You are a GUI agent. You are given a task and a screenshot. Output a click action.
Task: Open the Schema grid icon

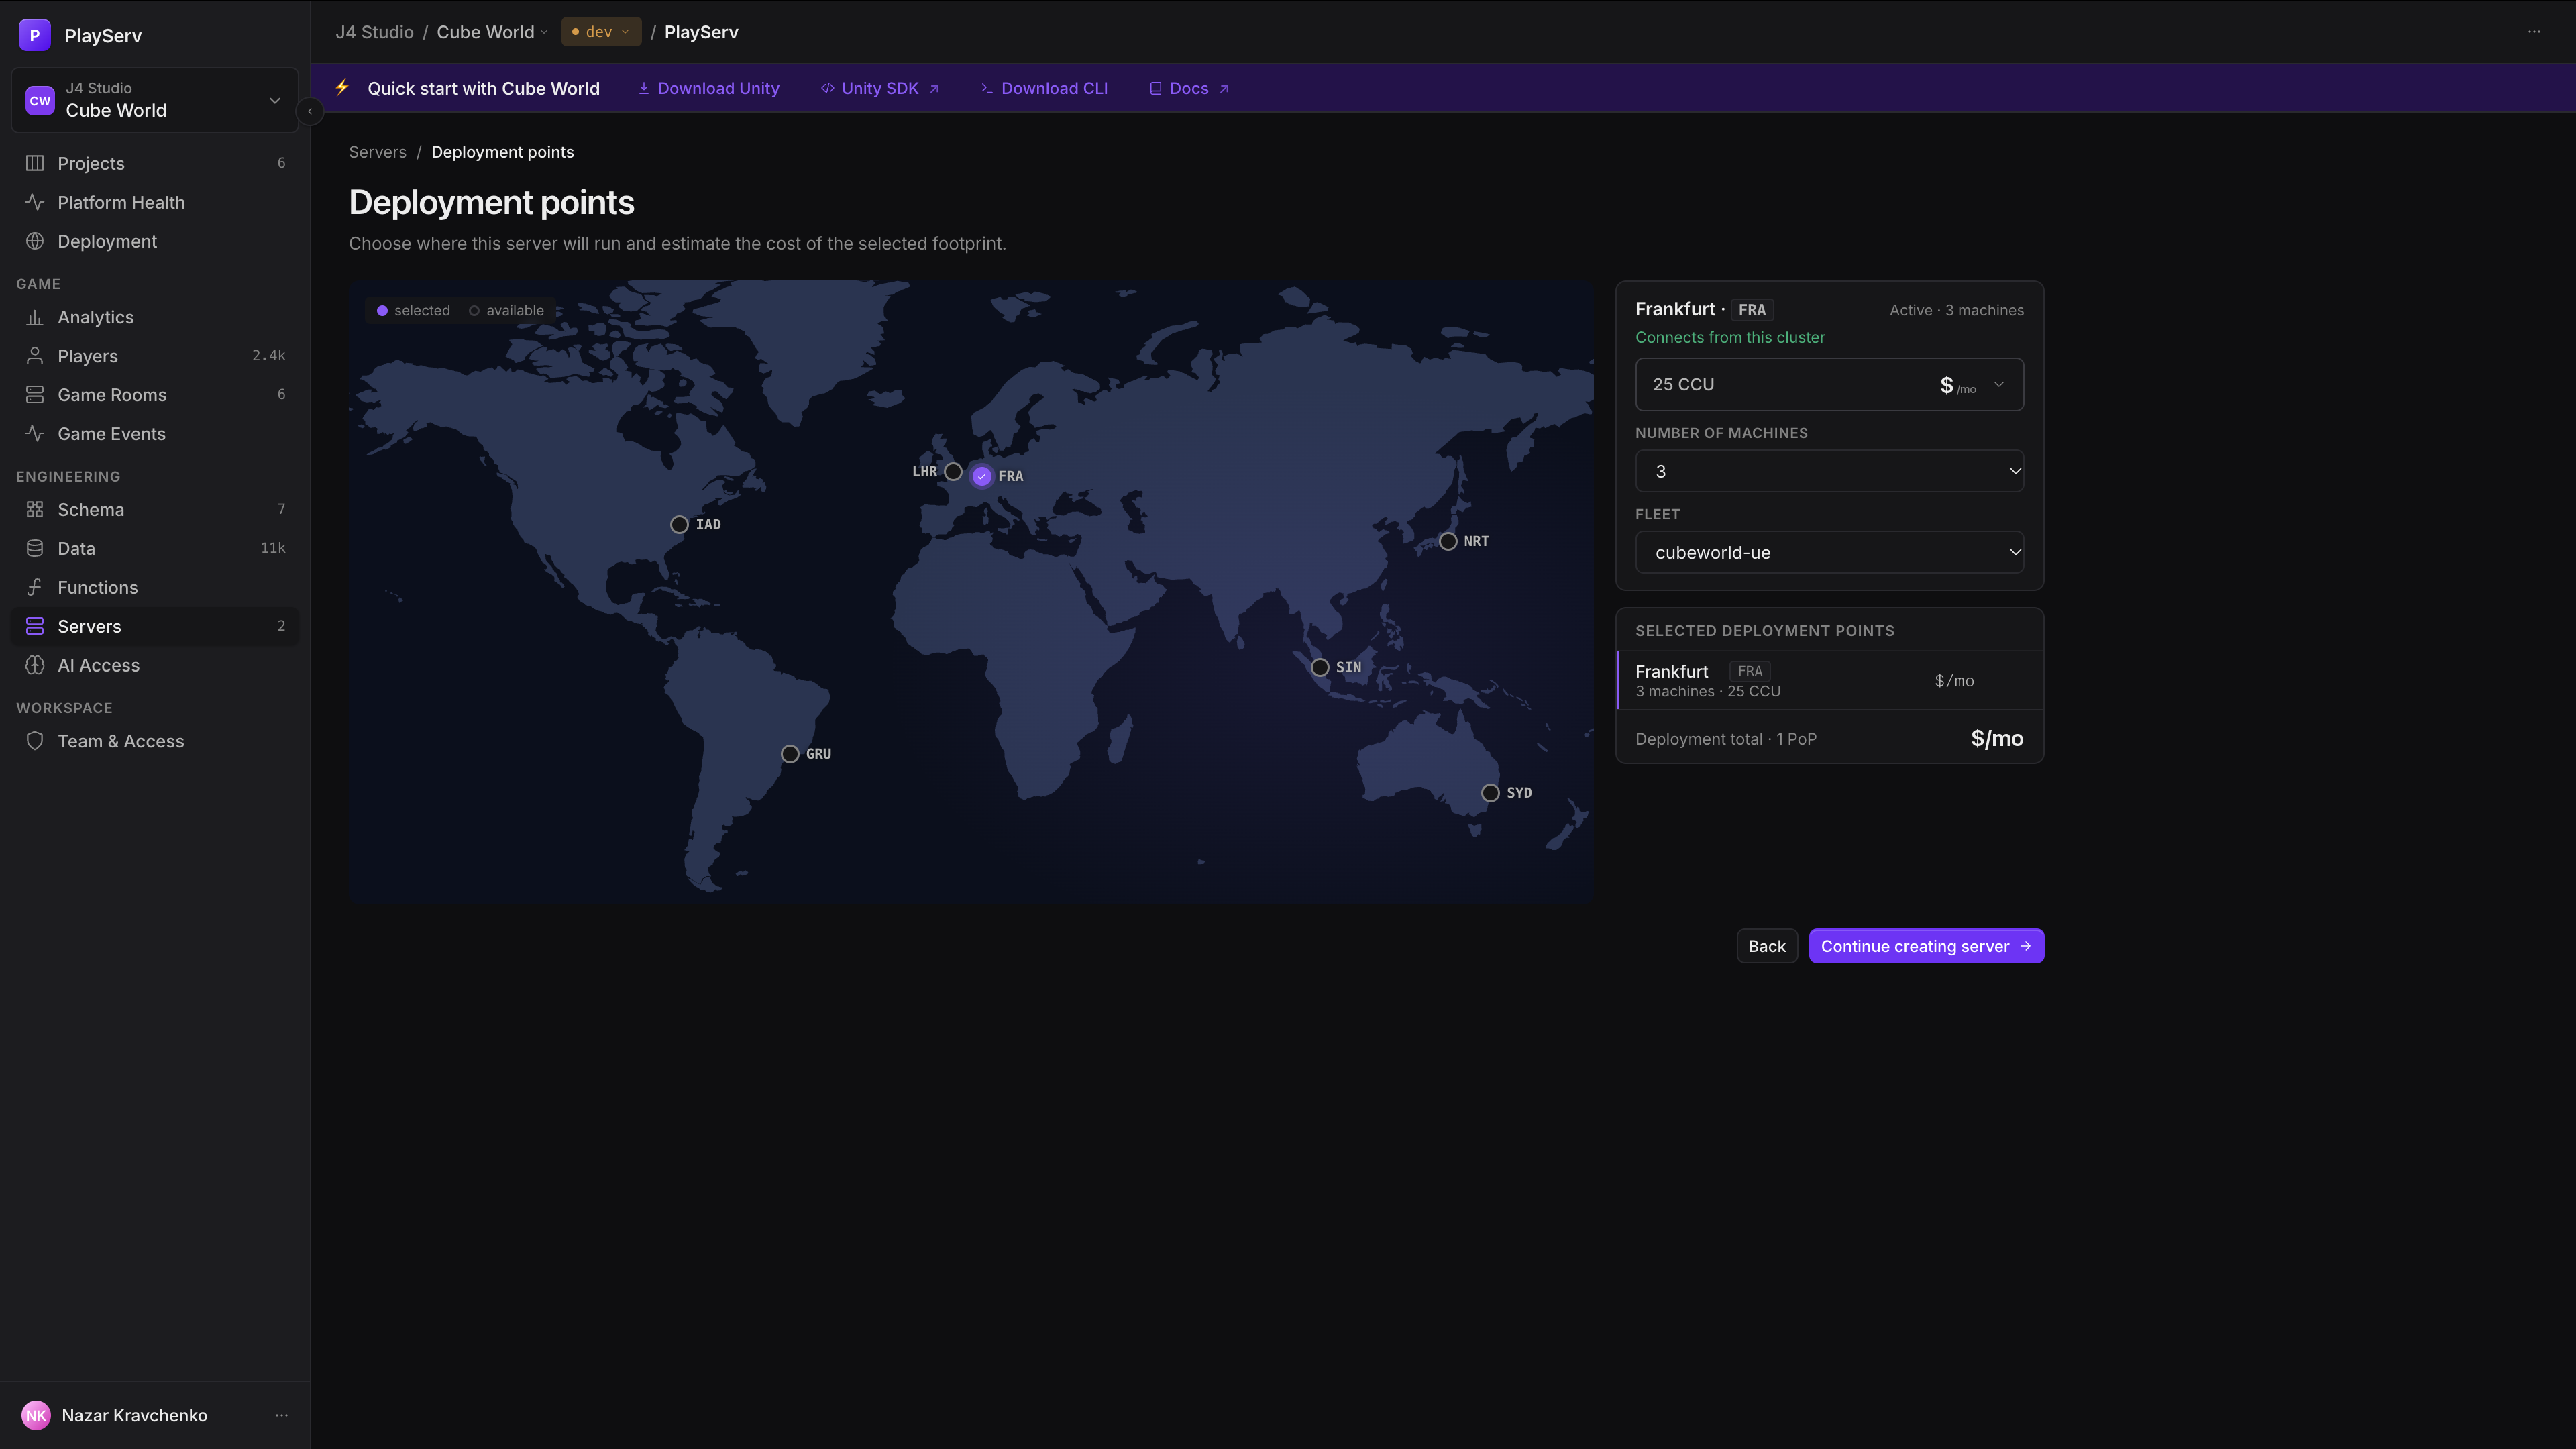click(35, 509)
